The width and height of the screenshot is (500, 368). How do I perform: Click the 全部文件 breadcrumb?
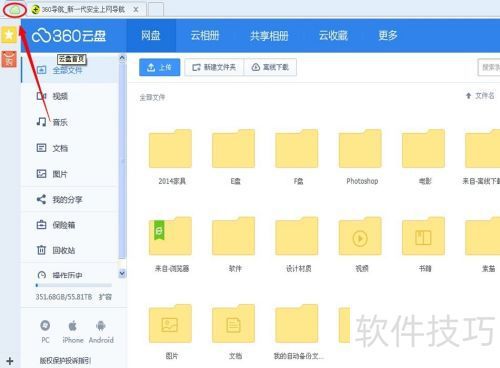[152, 97]
